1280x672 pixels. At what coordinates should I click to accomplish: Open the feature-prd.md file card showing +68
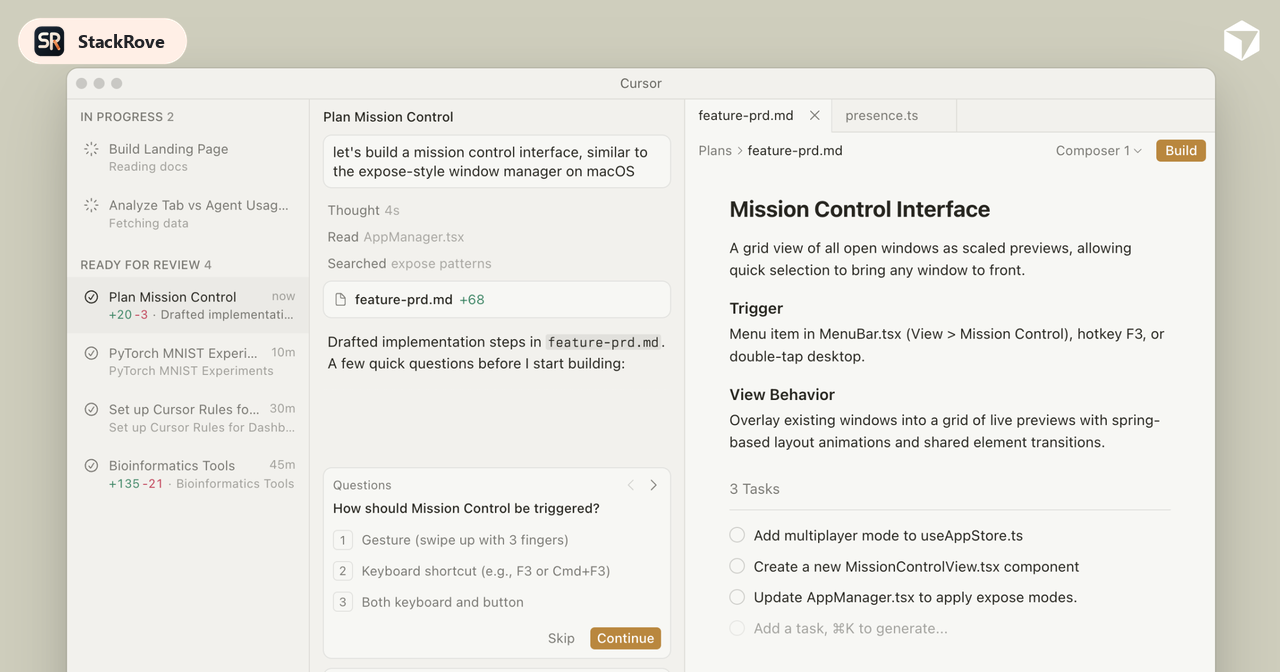point(497,299)
